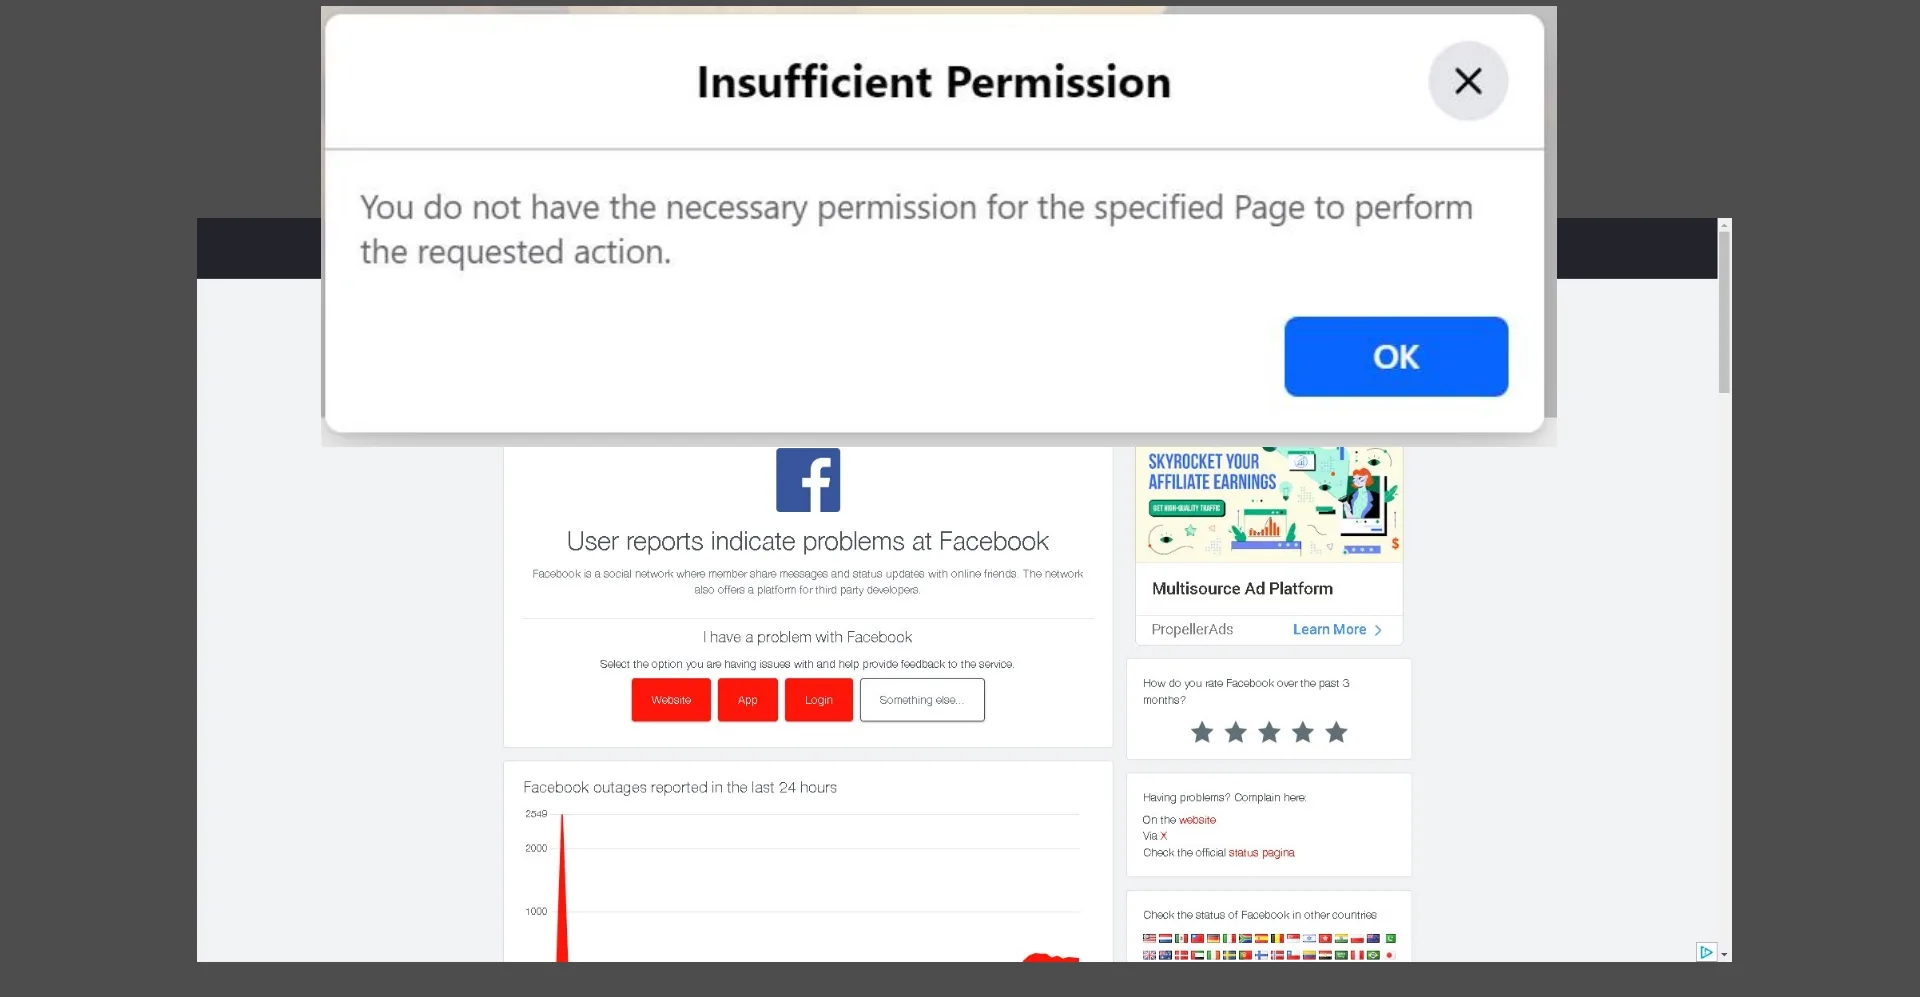Click the AdChoices icon at bottom right
The height and width of the screenshot is (997, 1920).
coord(1705,952)
